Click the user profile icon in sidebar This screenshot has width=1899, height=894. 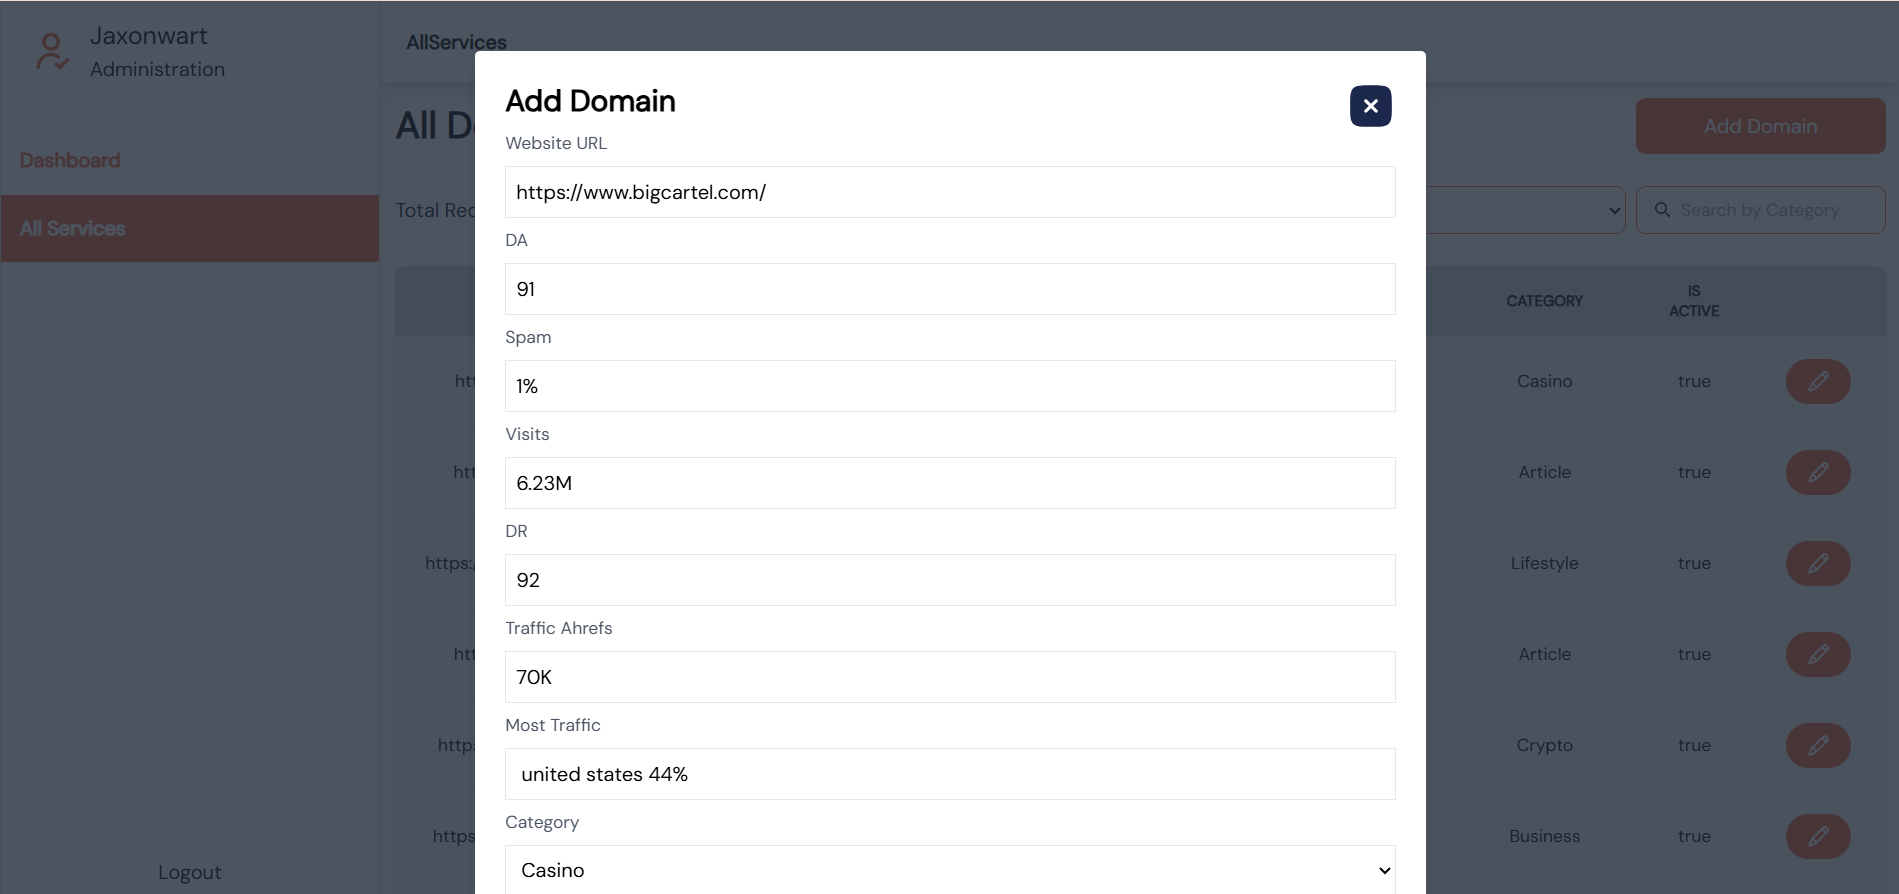[51, 51]
